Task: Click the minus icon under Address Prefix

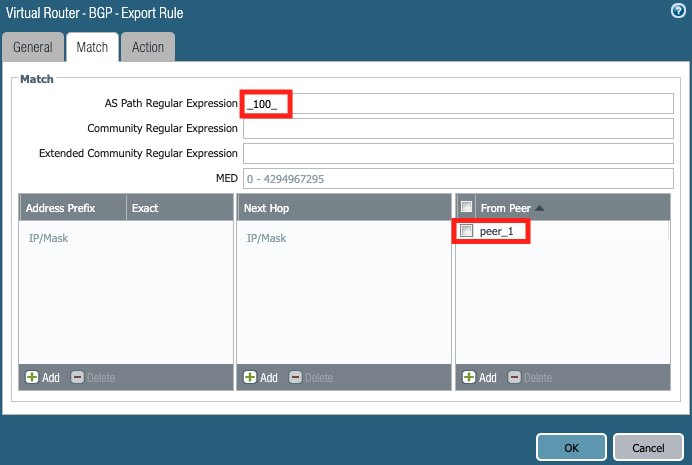Action: click(77, 377)
